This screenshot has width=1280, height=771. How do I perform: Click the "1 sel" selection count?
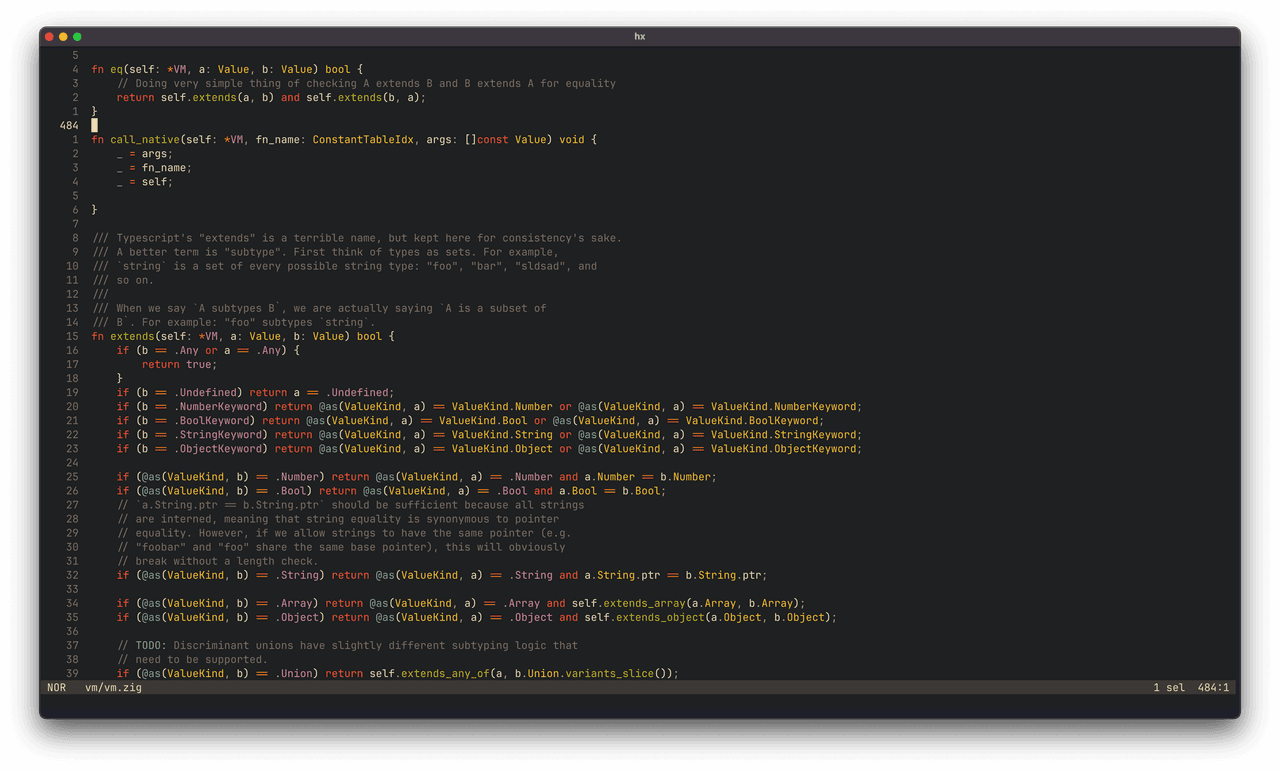pos(1168,688)
